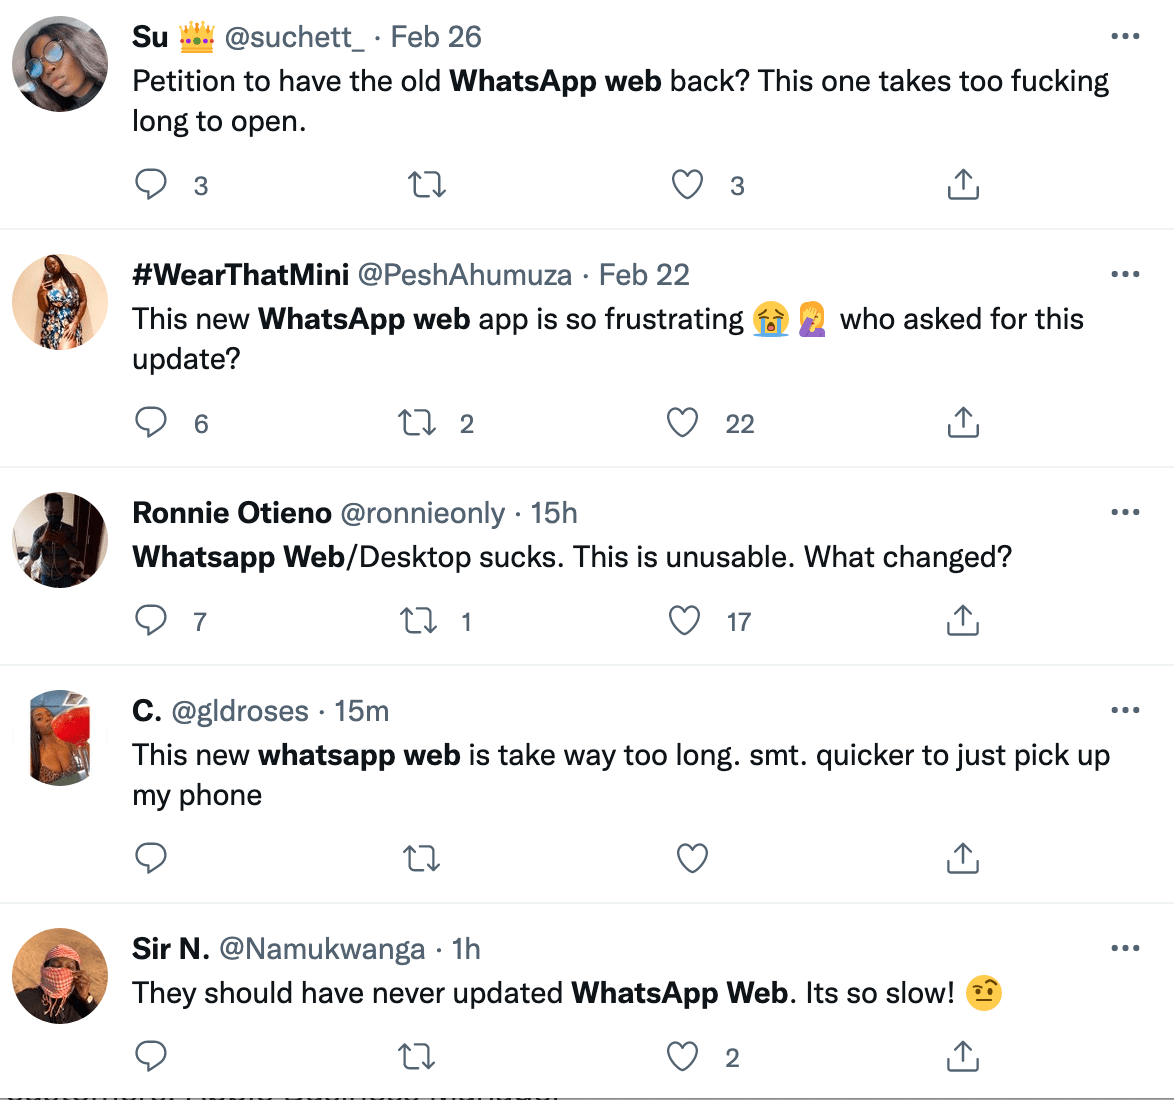
Task: Like Ronnie Otieno's tweet
Action: tap(684, 620)
